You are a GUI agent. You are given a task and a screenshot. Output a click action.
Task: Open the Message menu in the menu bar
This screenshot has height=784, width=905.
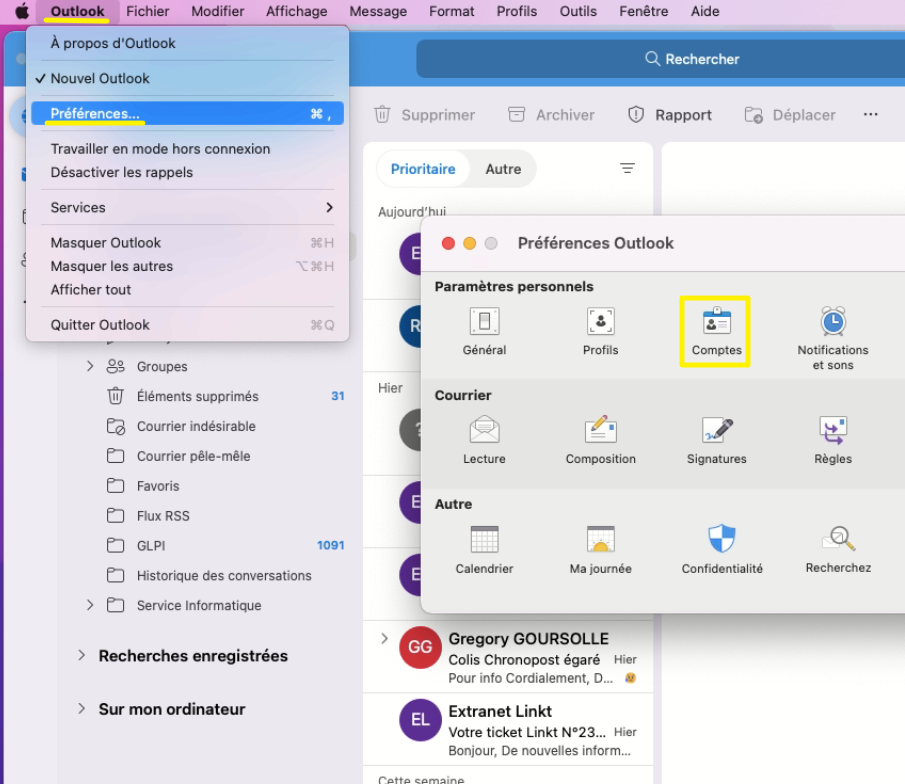click(x=378, y=11)
